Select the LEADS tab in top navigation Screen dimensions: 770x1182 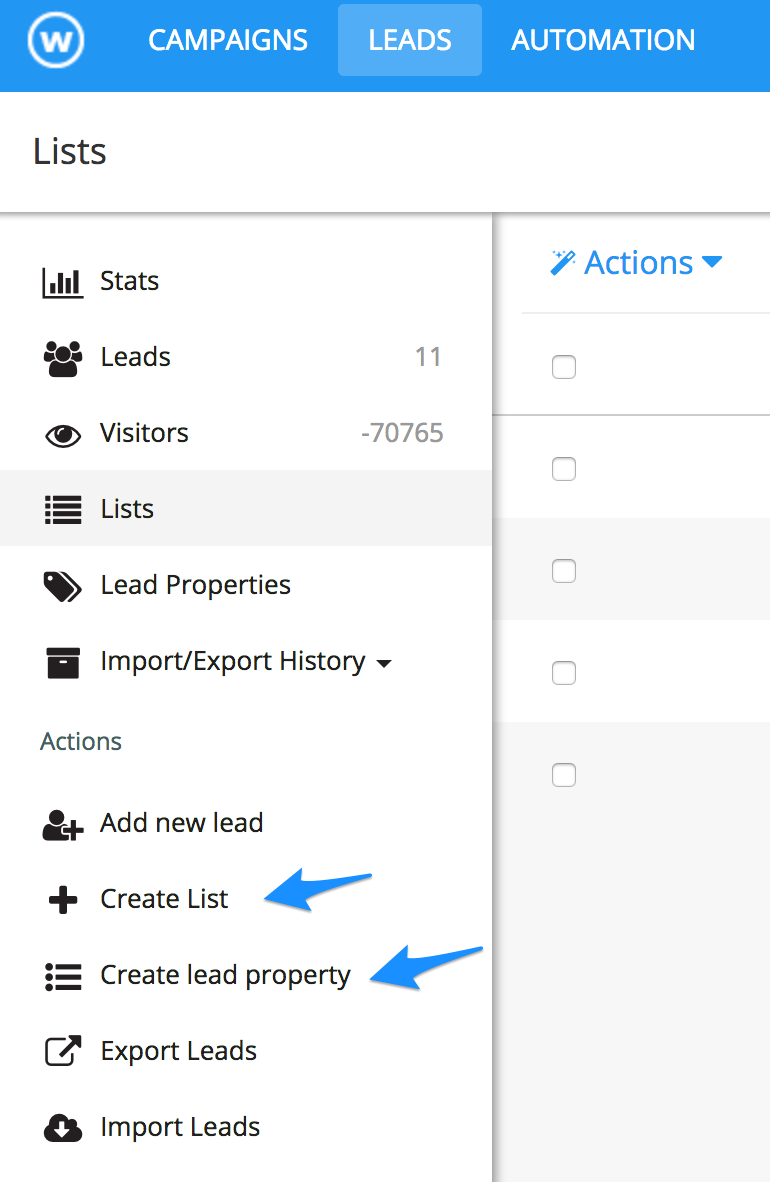point(410,40)
